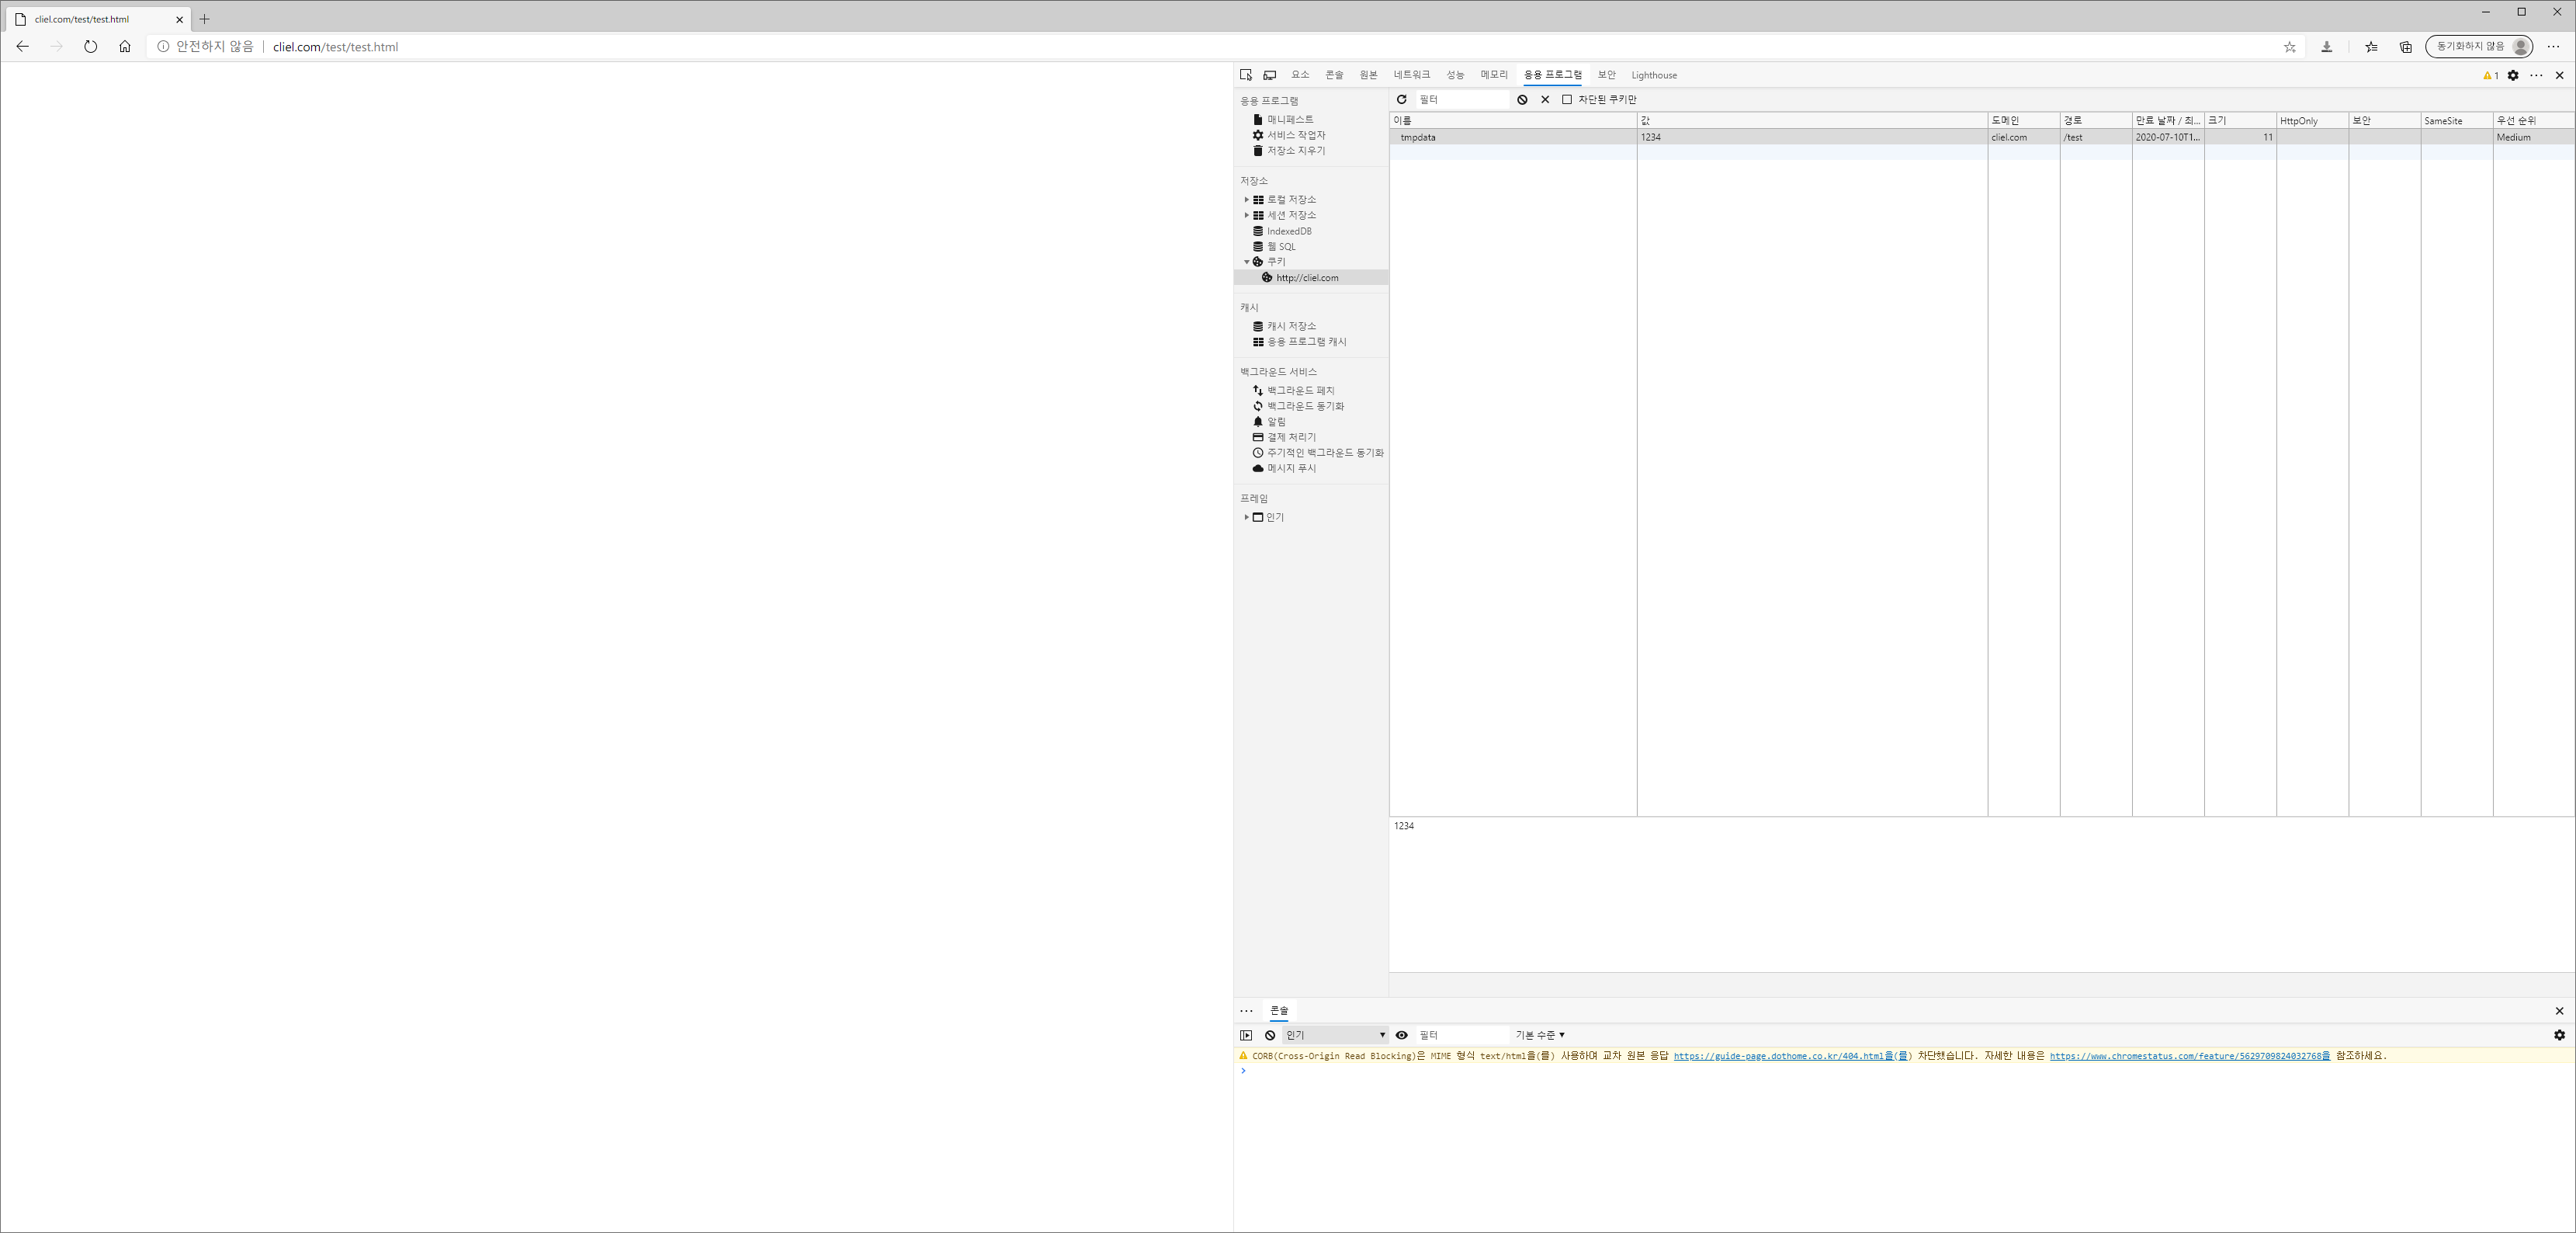Enable the blocked cookies only checkbox
Viewport: 2576px width, 1233px height.
coord(1567,99)
